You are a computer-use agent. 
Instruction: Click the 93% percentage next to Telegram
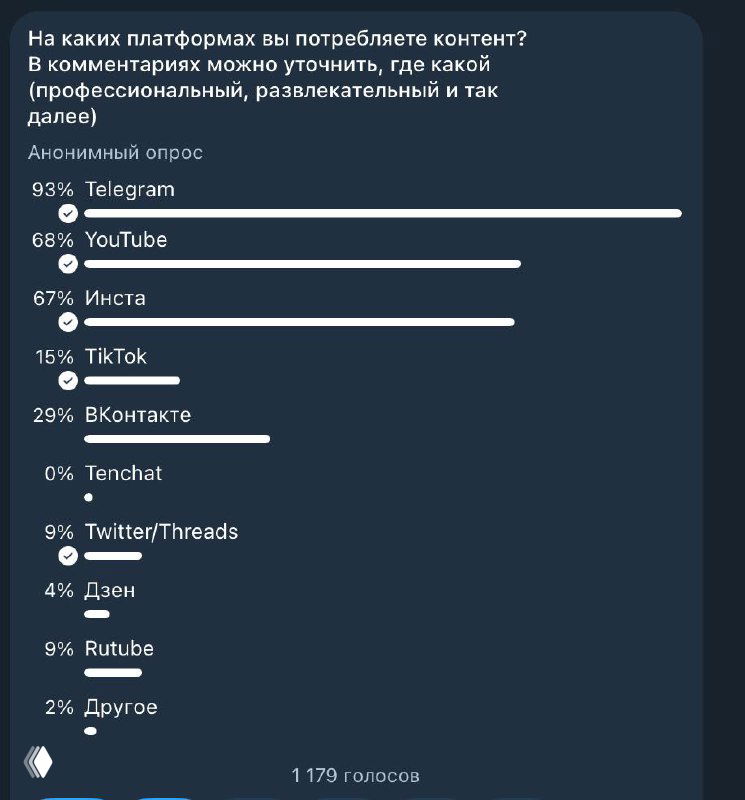pyautogui.click(x=52, y=188)
